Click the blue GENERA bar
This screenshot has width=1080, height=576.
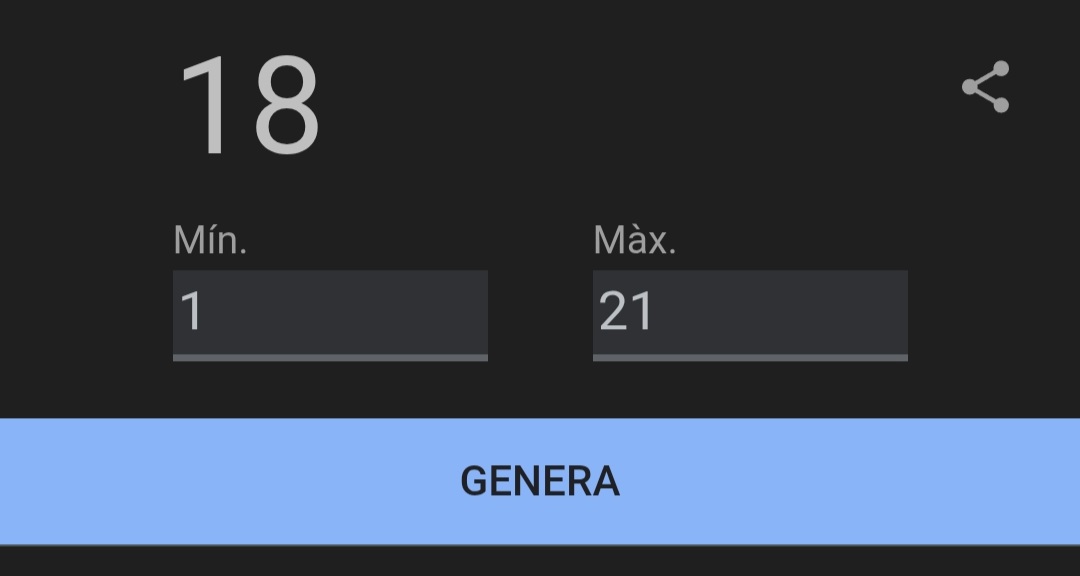point(540,481)
